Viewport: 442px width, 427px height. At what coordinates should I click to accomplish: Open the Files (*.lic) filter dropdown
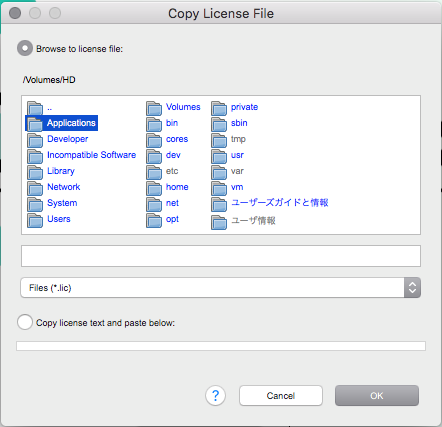click(220, 288)
